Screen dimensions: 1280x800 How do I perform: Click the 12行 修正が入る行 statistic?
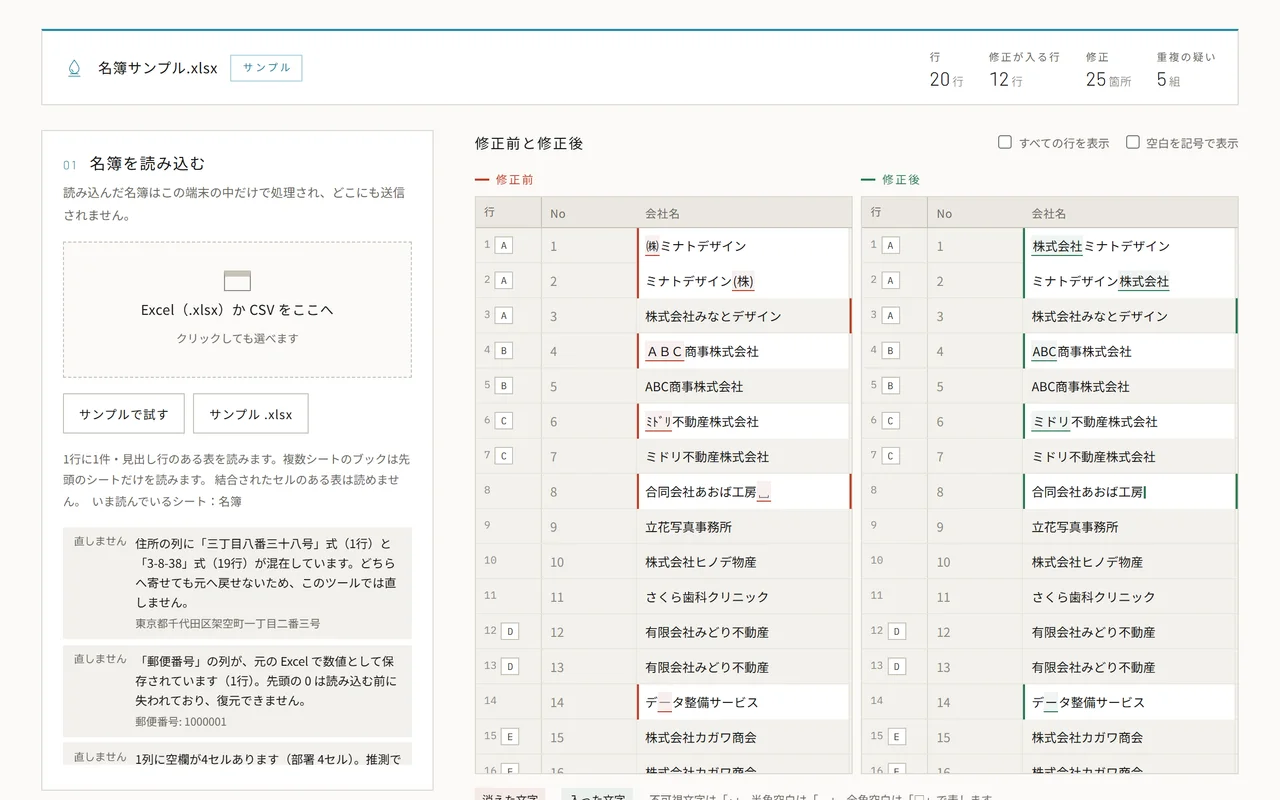pos(1006,80)
